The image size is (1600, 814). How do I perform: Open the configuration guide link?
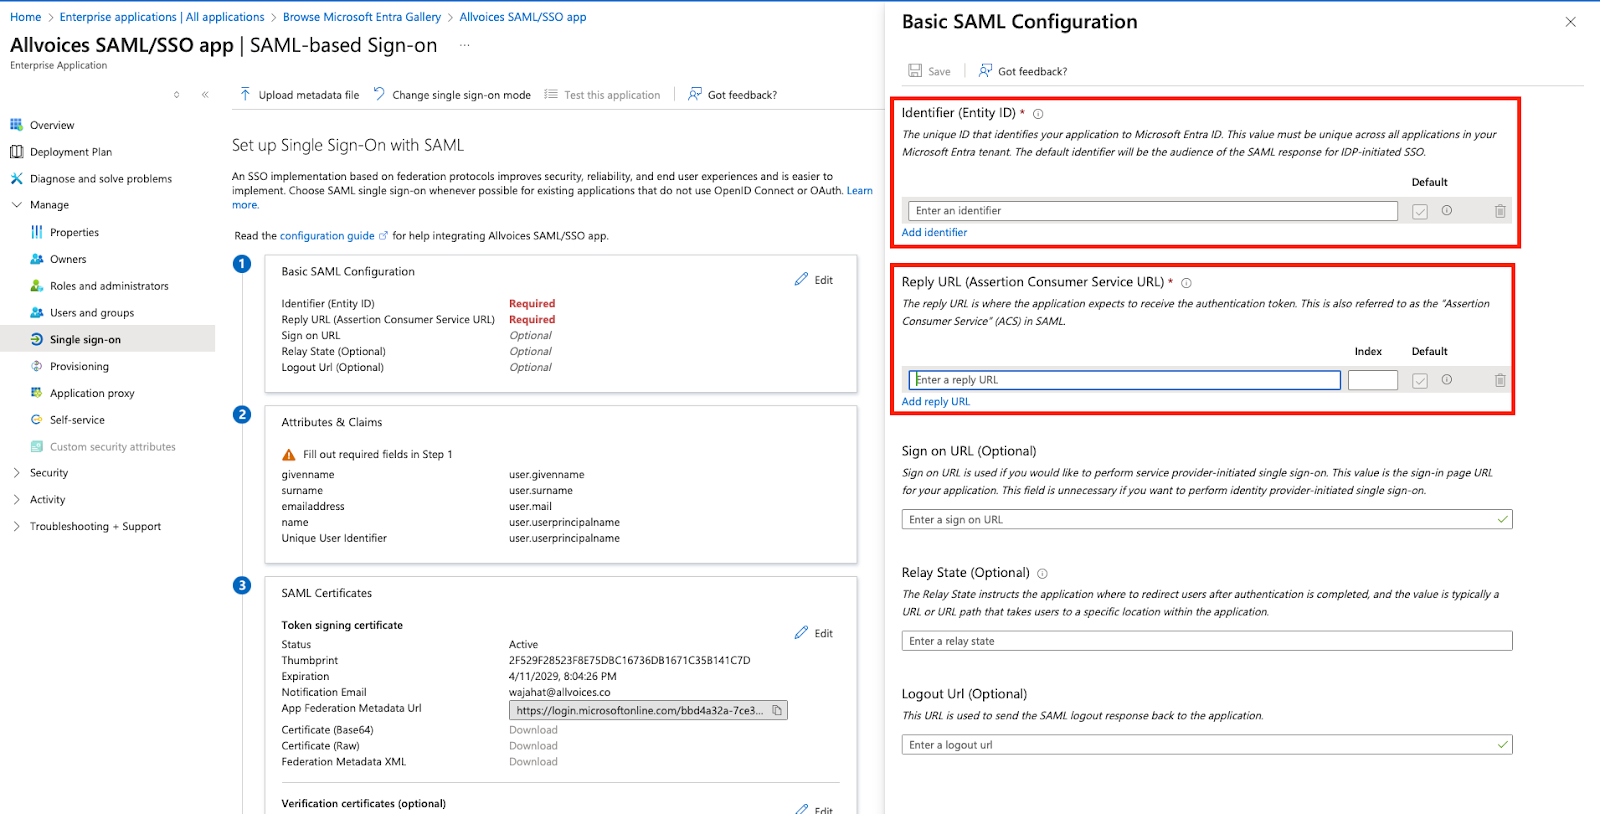pos(329,235)
